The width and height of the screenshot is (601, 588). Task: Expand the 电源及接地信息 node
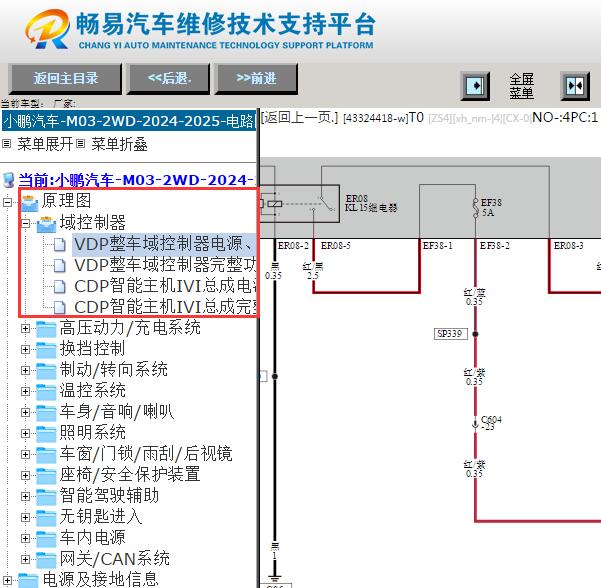(x=7, y=580)
